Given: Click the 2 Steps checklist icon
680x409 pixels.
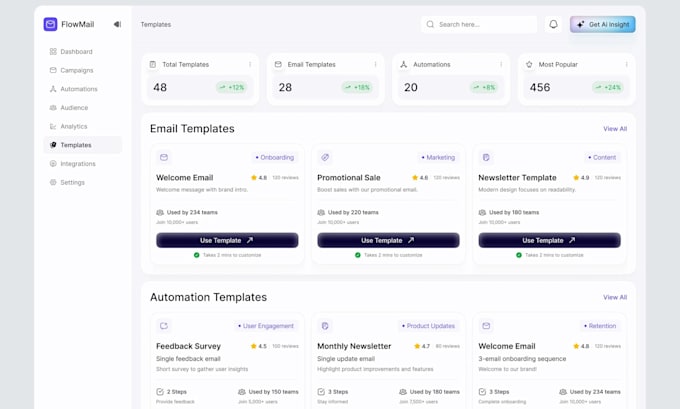Looking at the screenshot, I should [160, 392].
